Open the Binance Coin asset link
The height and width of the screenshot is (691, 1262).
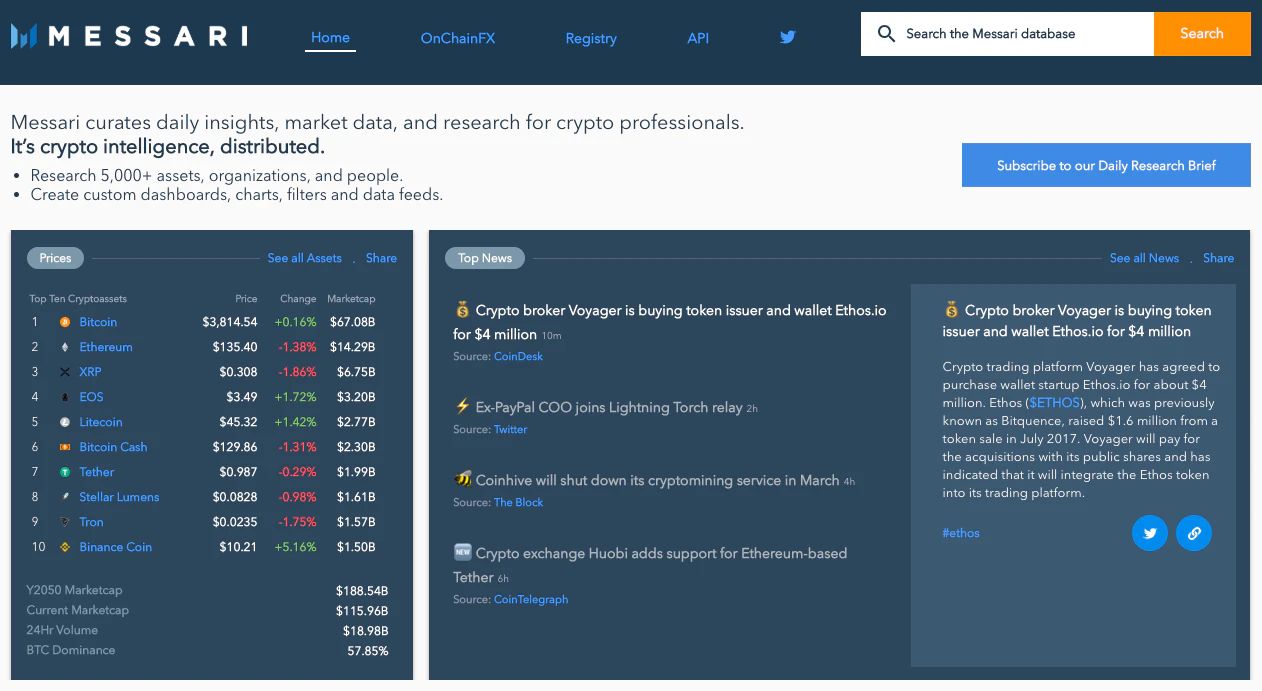pos(116,547)
